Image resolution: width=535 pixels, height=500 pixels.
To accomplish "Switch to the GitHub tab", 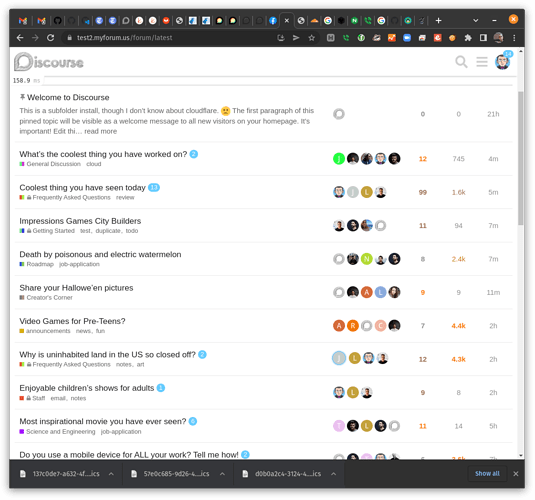I will 57,20.
